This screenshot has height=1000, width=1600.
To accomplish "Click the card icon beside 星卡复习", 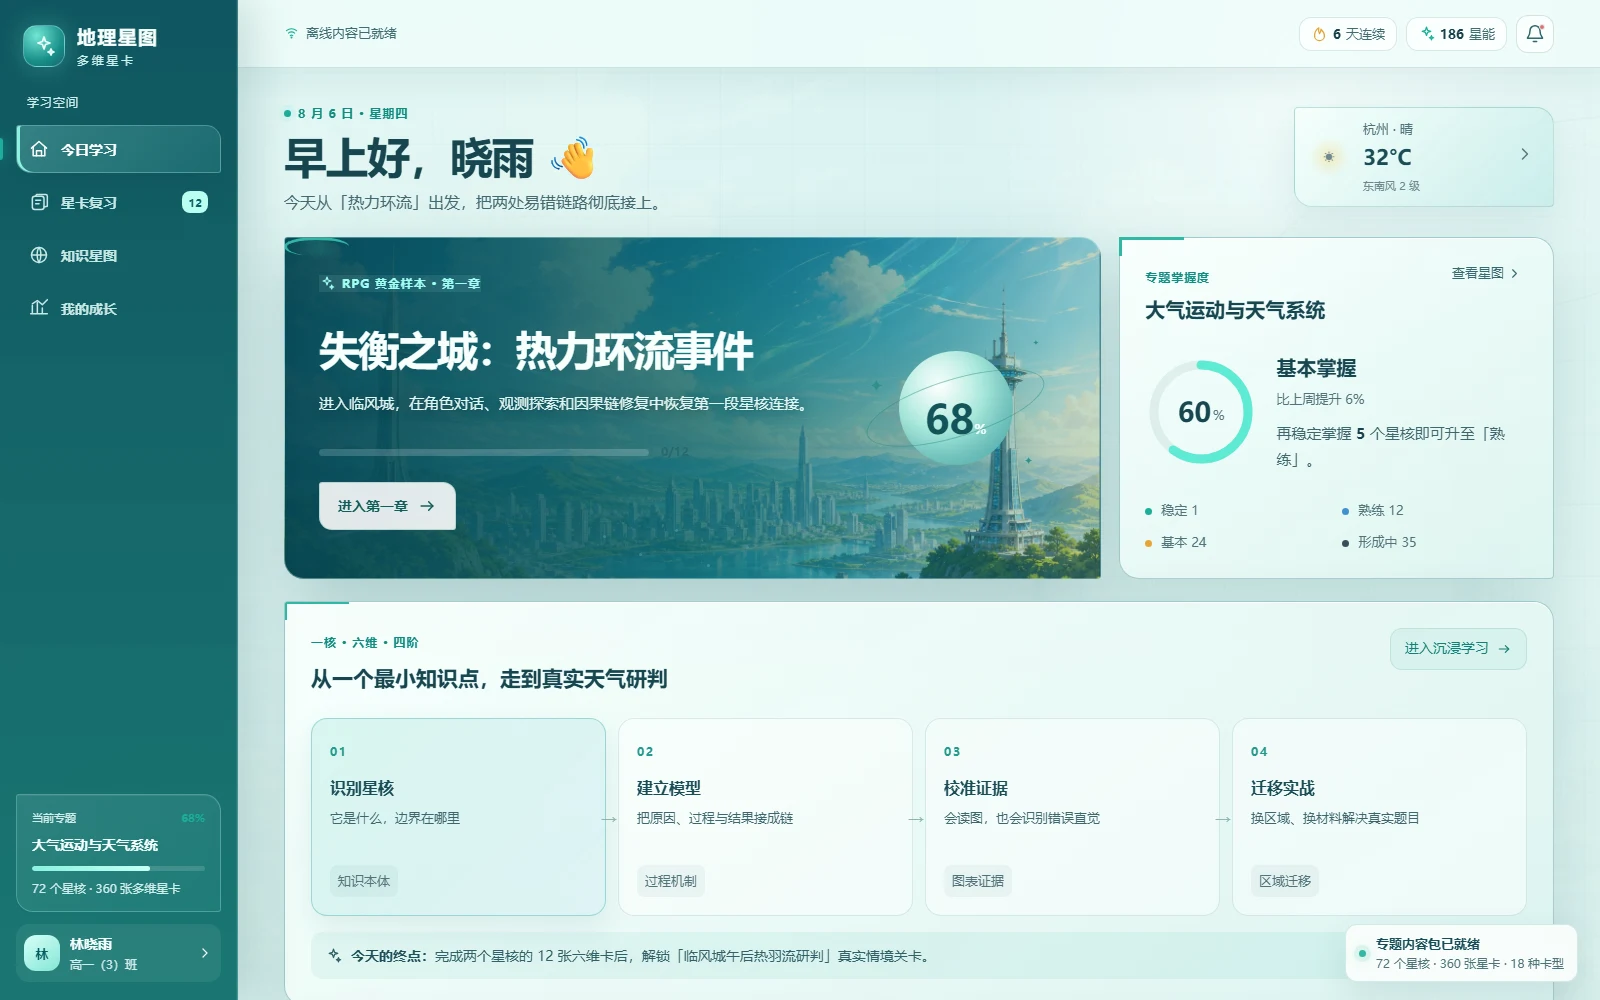I will click(39, 202).
